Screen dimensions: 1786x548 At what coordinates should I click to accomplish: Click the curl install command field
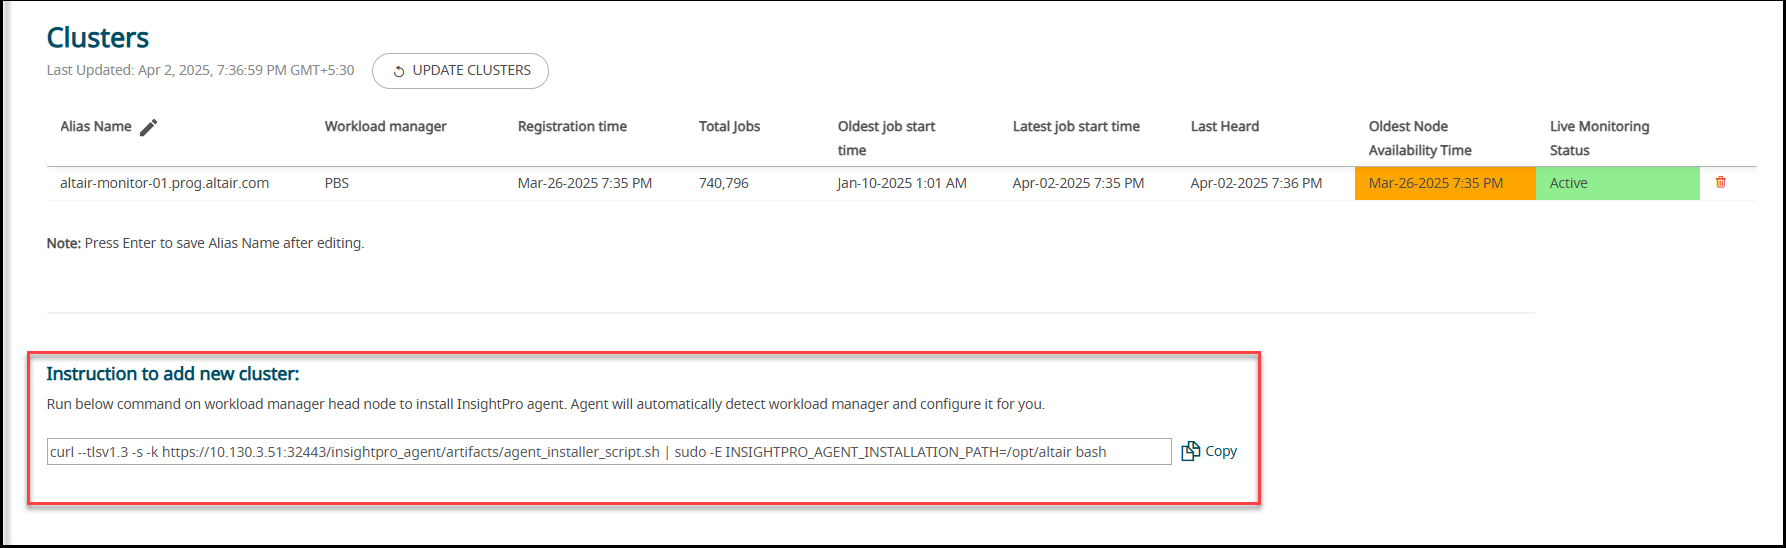608,452
